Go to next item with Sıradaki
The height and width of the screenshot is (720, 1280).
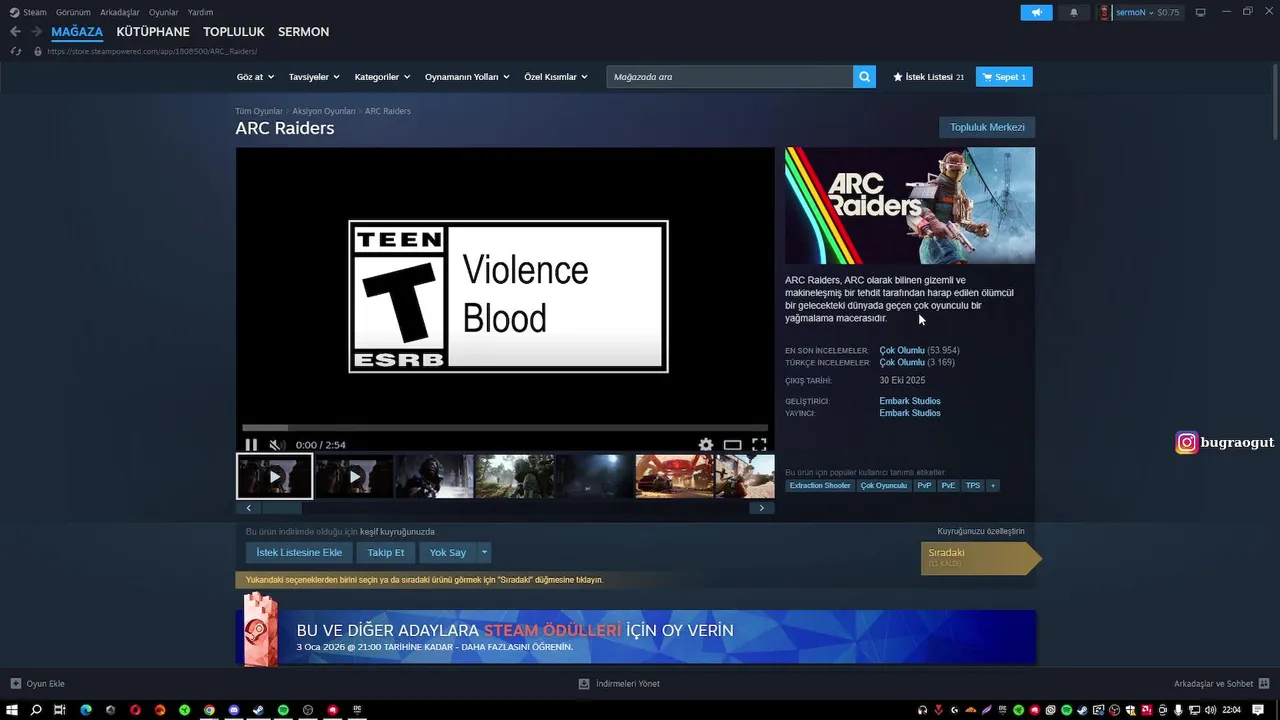(980, 558)
